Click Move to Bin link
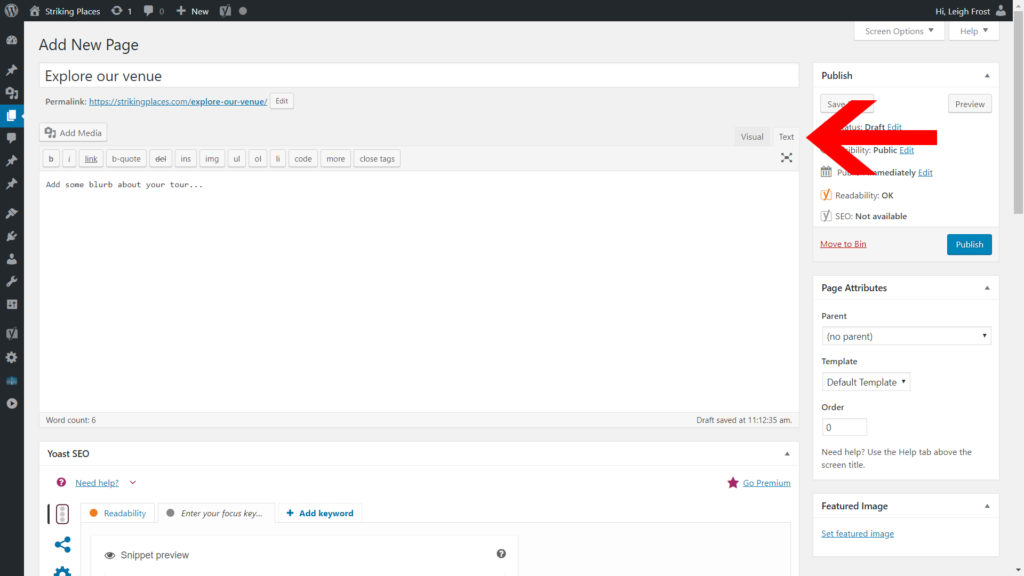 (x=843, y=244)
